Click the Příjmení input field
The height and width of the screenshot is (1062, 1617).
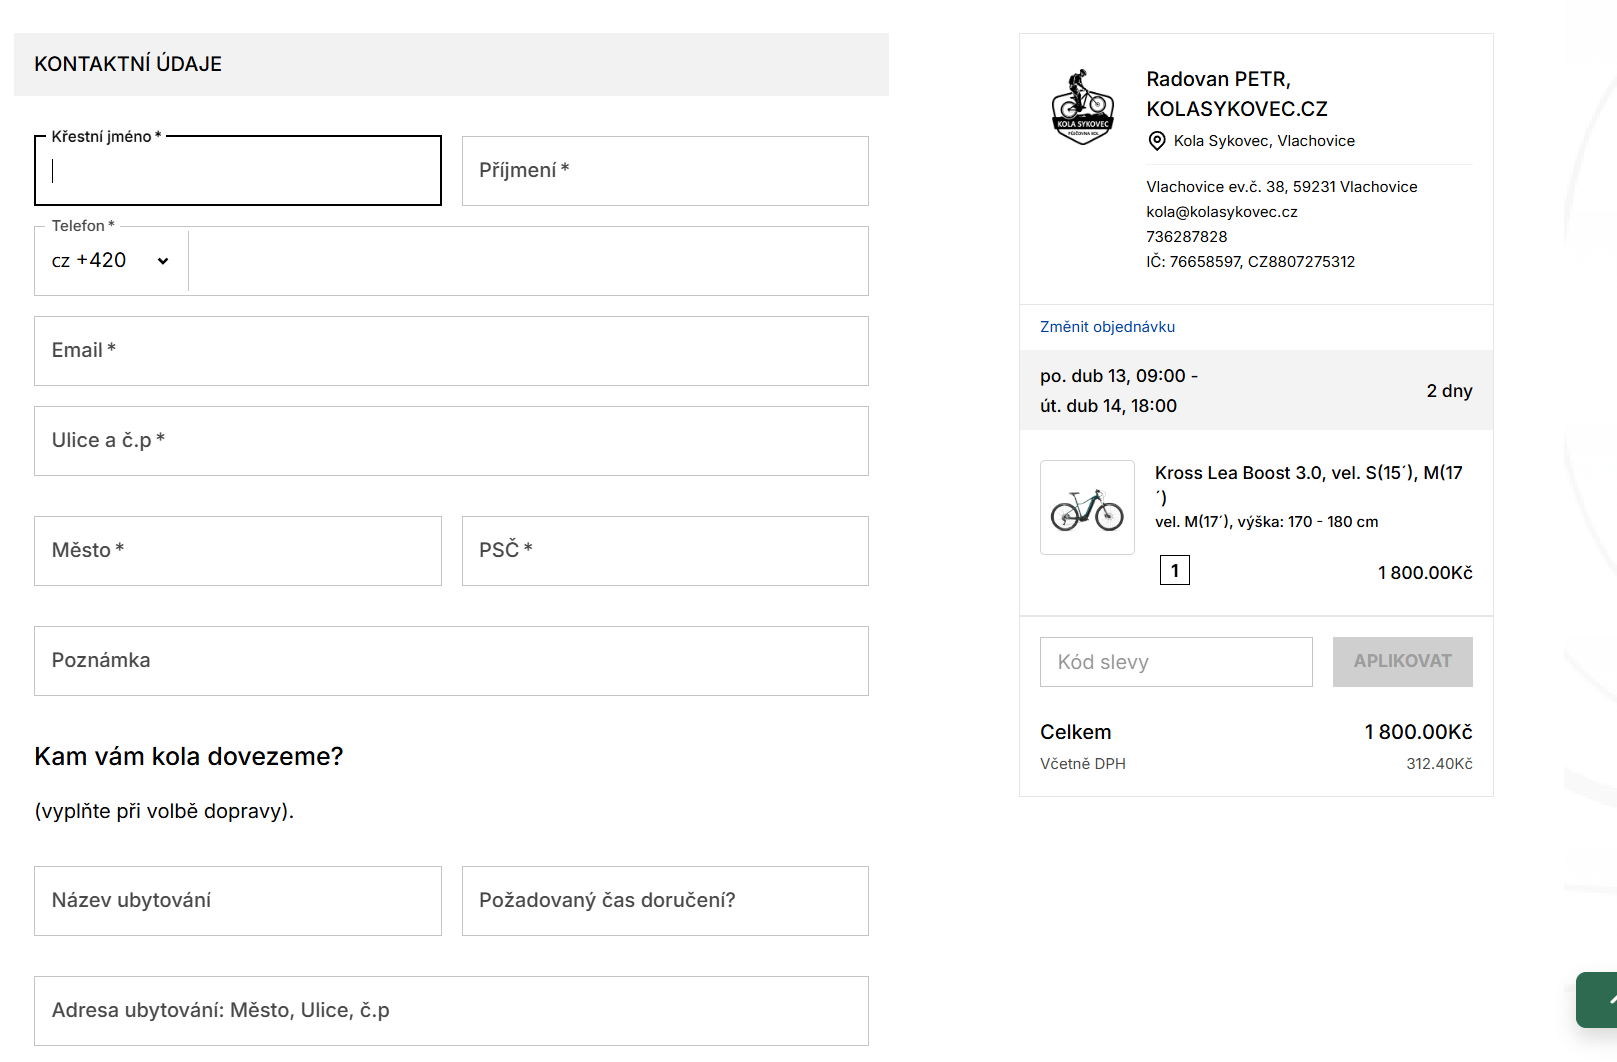(665, 171)
